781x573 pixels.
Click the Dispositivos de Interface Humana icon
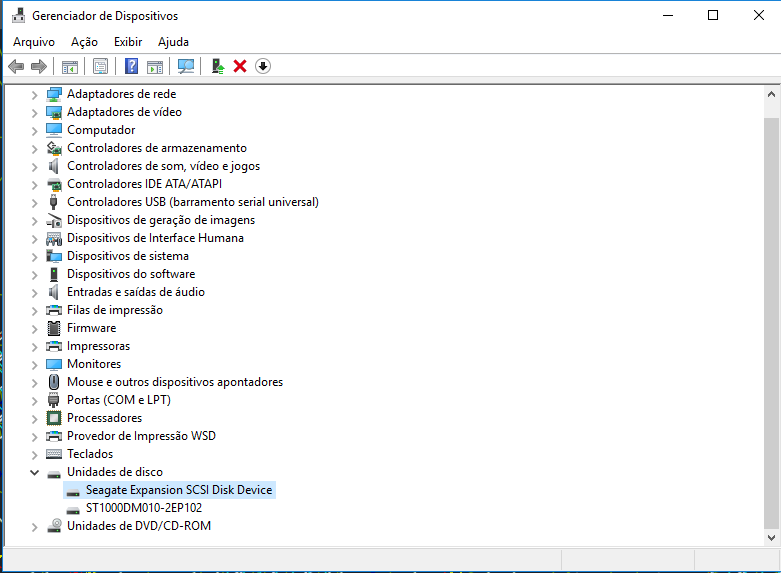(54, 239)
